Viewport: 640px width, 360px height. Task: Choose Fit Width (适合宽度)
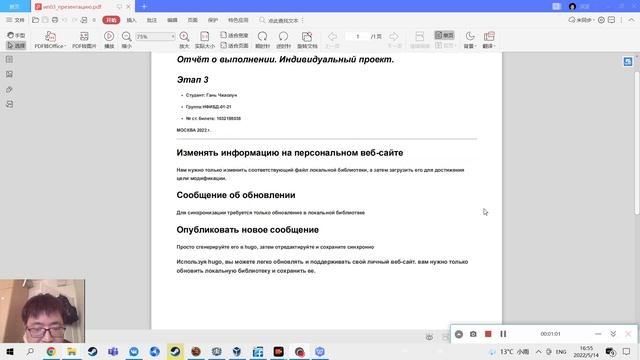tap(234, 35)
